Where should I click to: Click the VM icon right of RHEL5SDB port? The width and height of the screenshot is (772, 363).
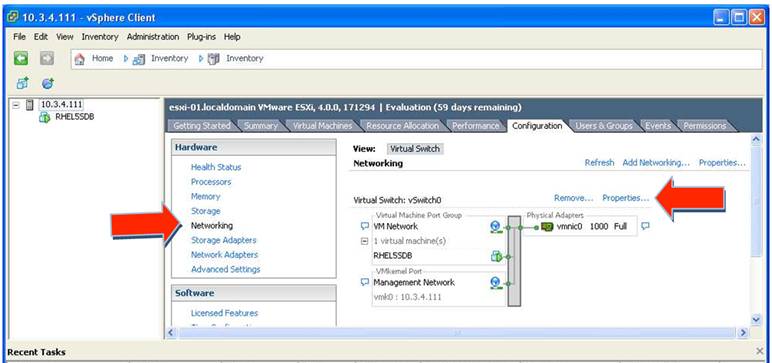pos(496,256)
